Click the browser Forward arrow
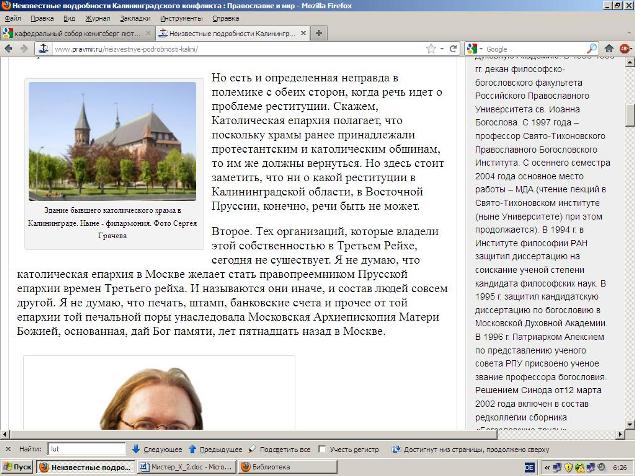 tap(24, 49)
